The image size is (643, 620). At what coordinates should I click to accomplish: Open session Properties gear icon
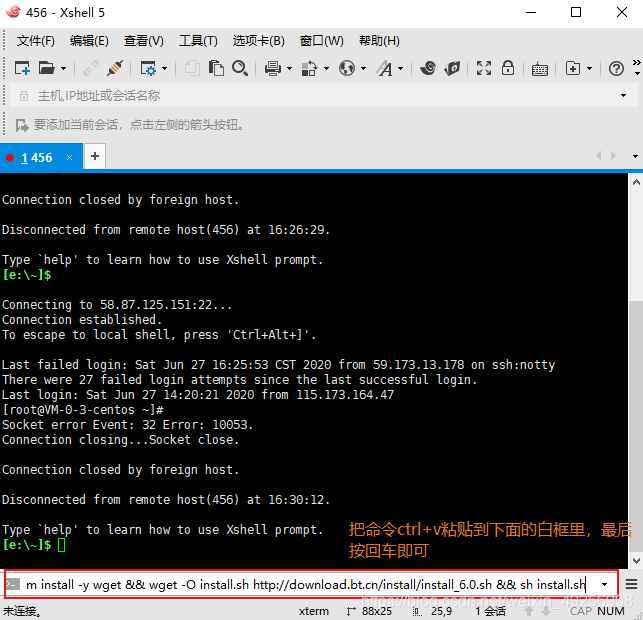148,68
